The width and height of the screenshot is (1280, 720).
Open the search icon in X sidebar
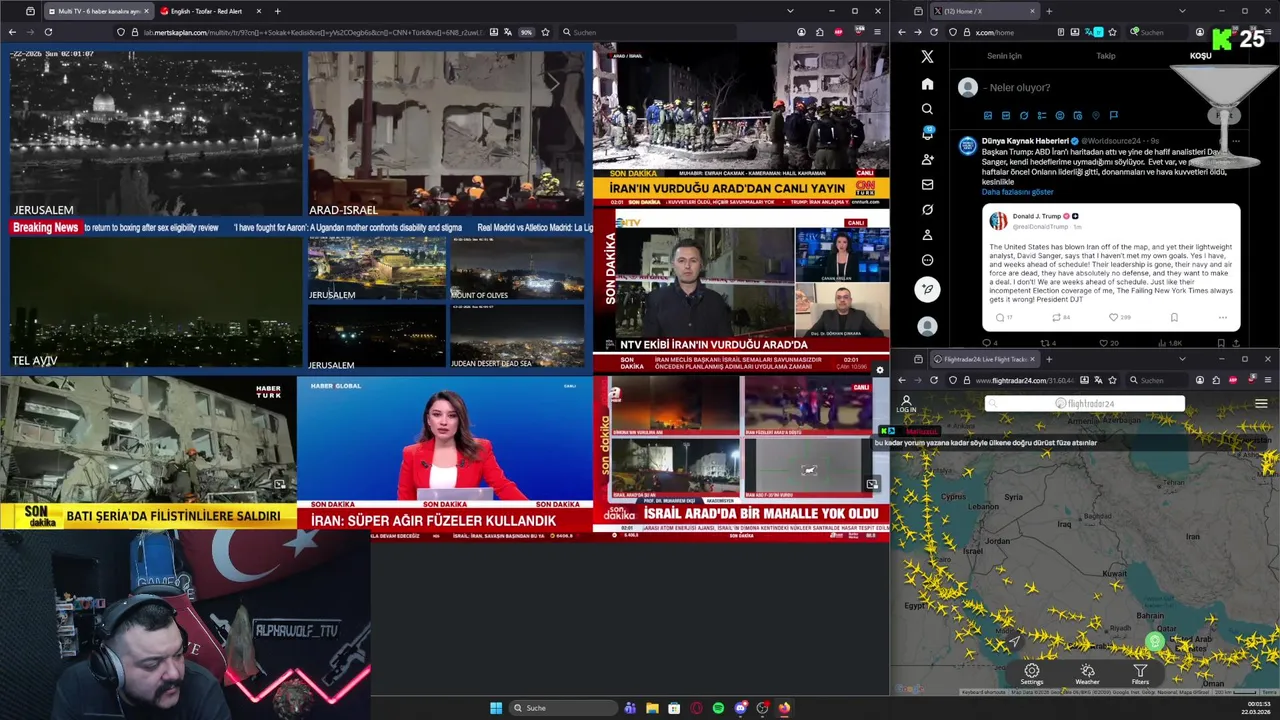coord(927,109)
